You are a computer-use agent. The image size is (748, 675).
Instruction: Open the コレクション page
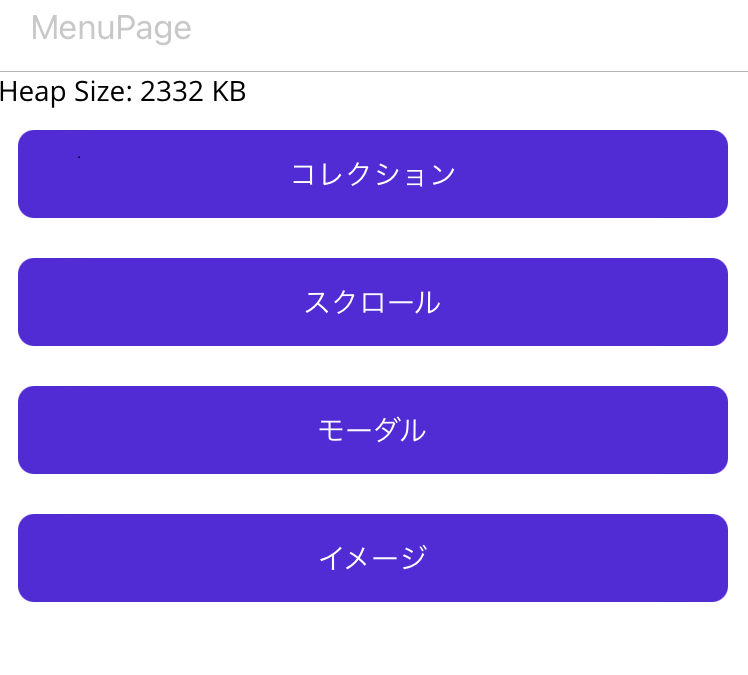373,174
